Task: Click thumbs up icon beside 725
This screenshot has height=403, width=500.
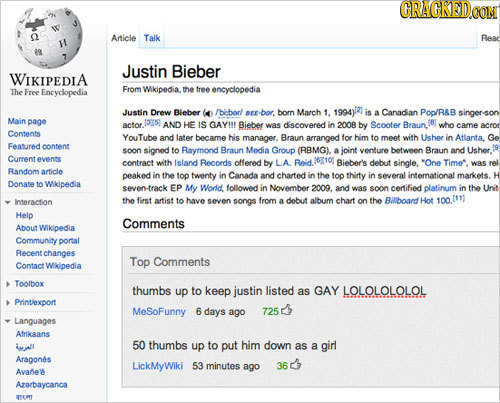Action: click(287, 310)
